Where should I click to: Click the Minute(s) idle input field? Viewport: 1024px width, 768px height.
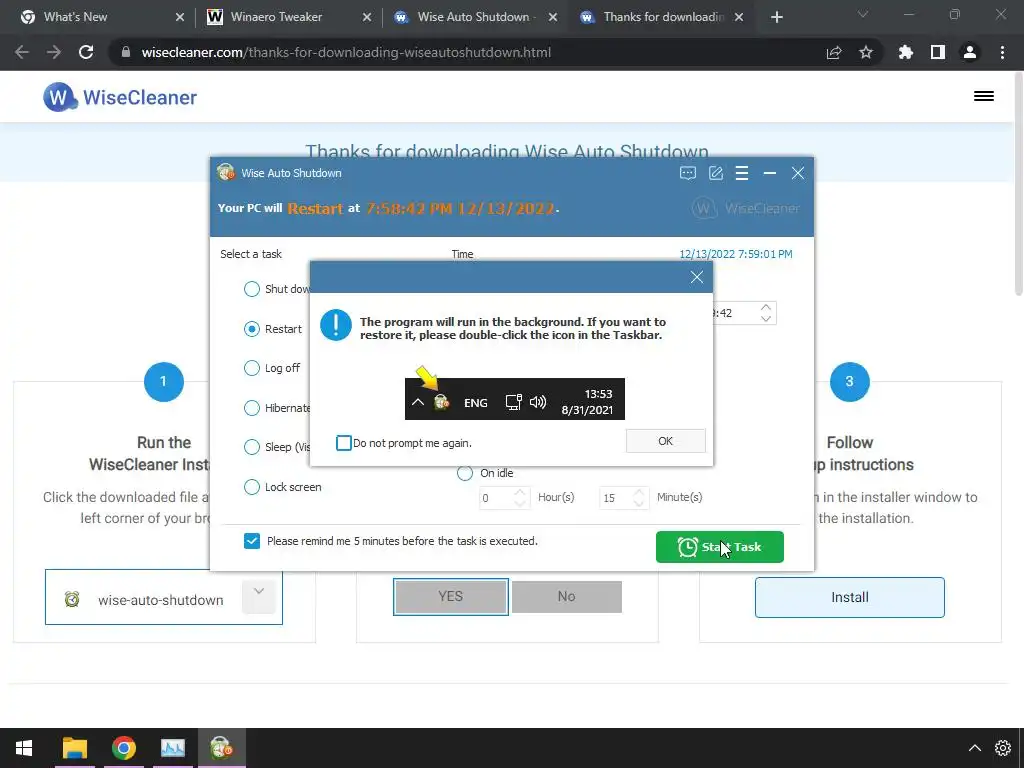tap(616, 498)
